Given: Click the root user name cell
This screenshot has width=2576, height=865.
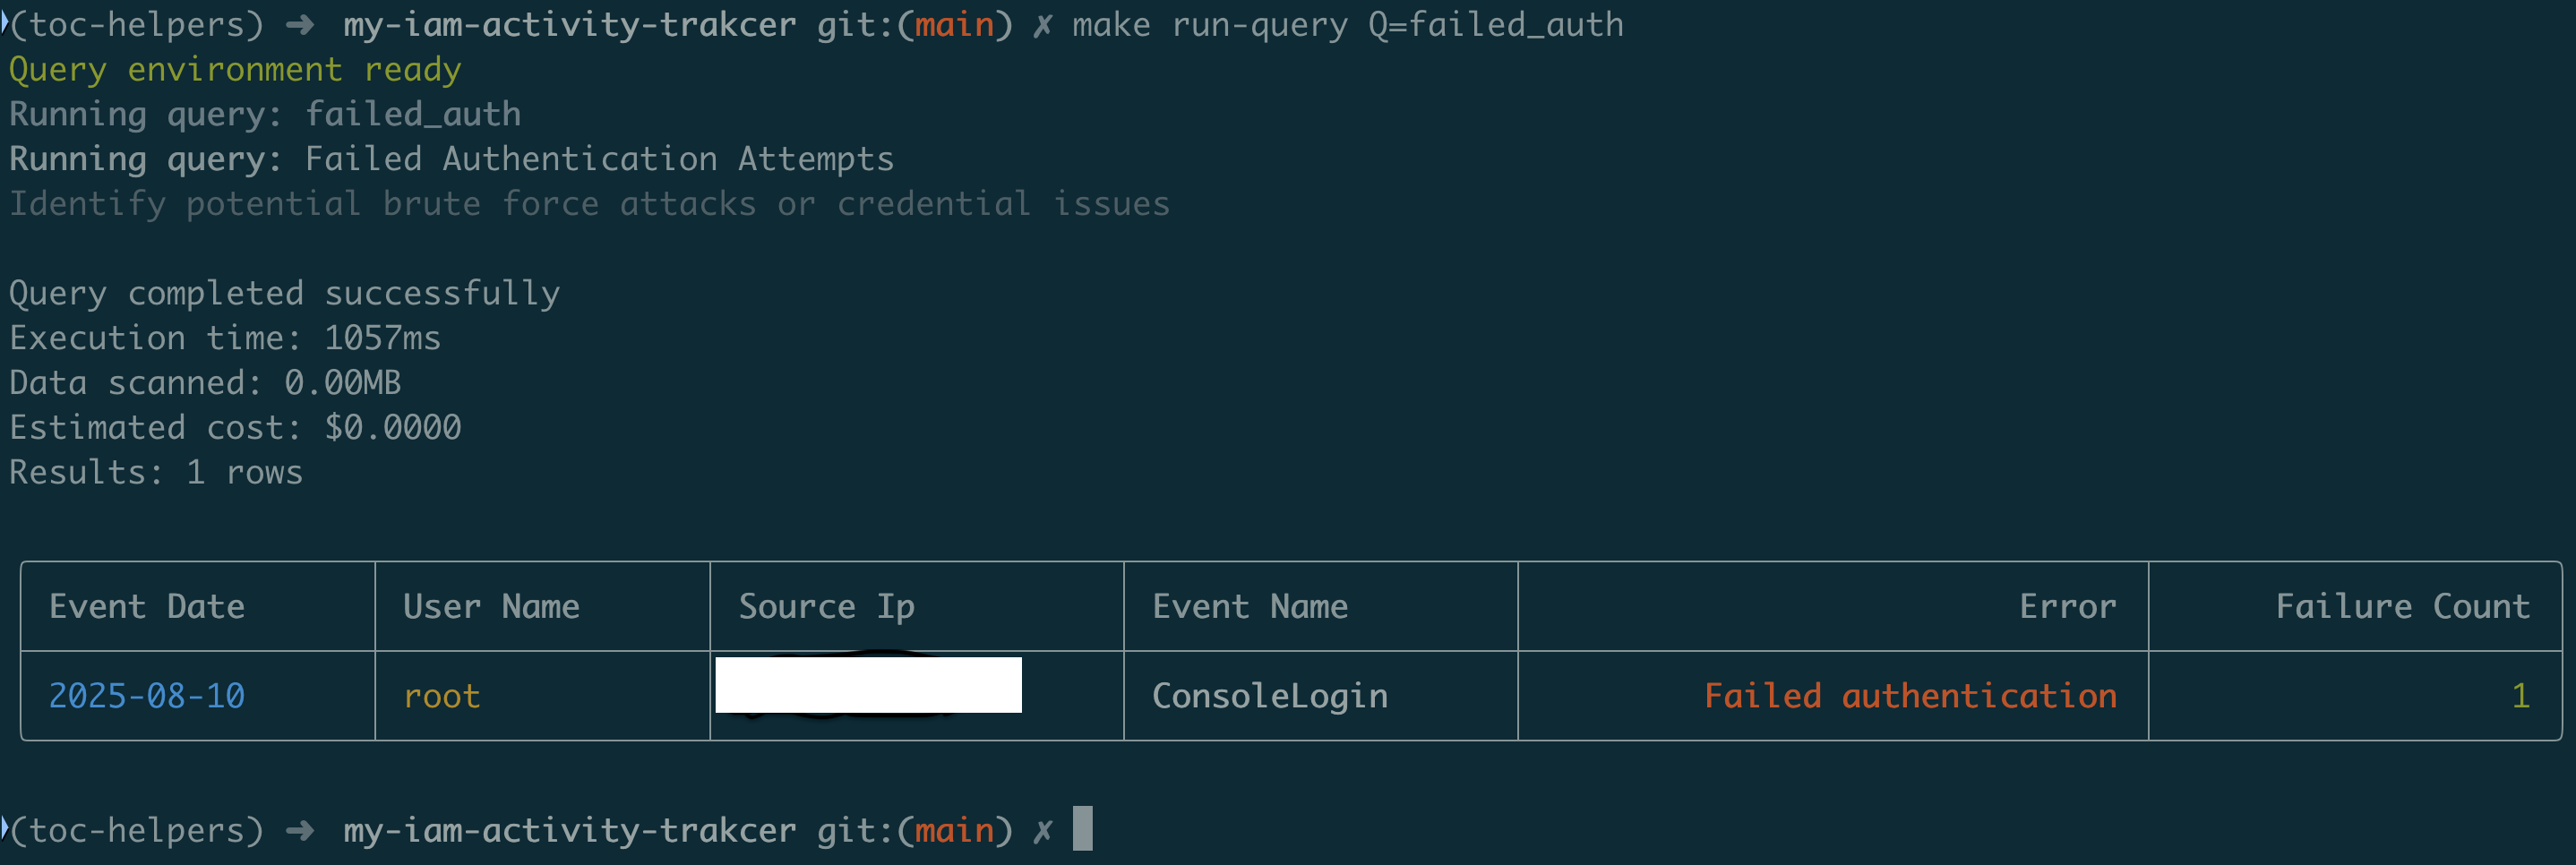Looking at the screenshot, I should pos(442,697).
